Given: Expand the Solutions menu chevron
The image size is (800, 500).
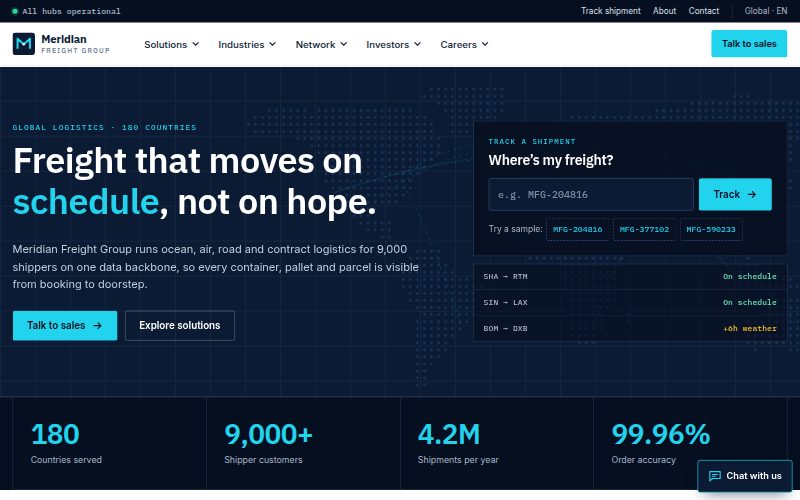Looking at the screenshot, I should [x=195, y=44].
